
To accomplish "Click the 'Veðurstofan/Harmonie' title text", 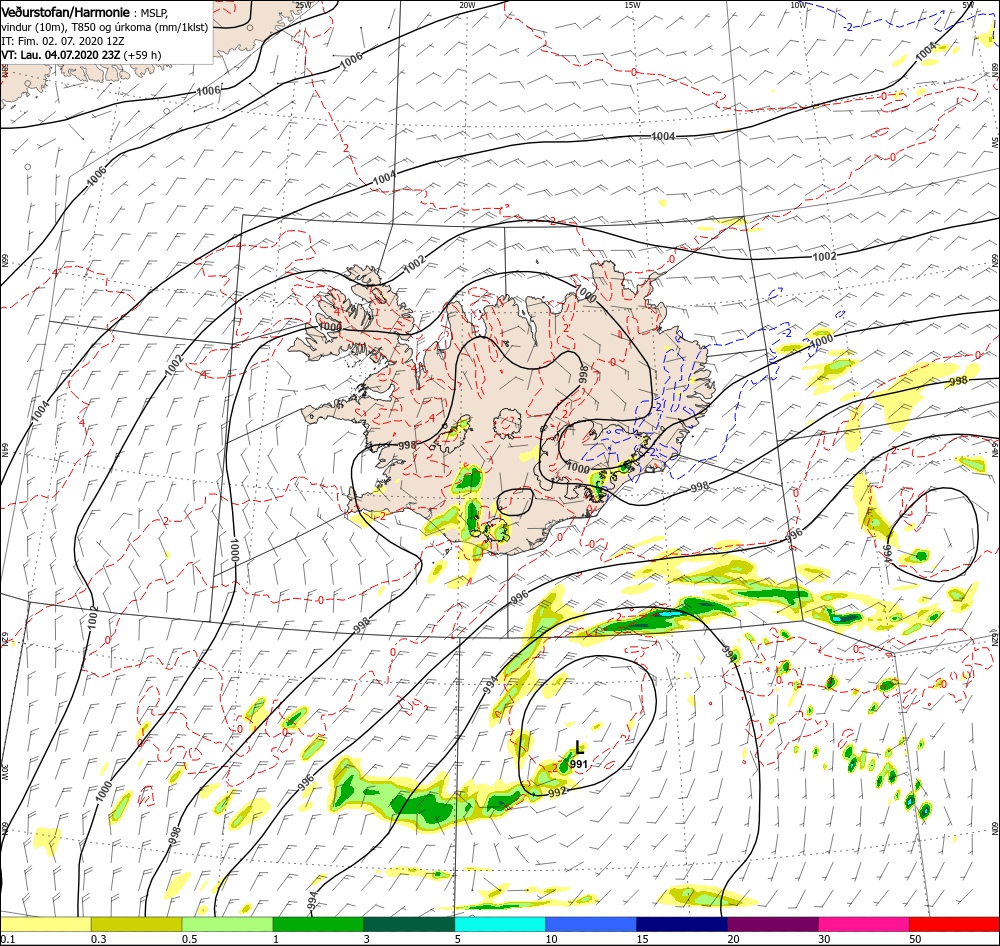I will (65, 12).
